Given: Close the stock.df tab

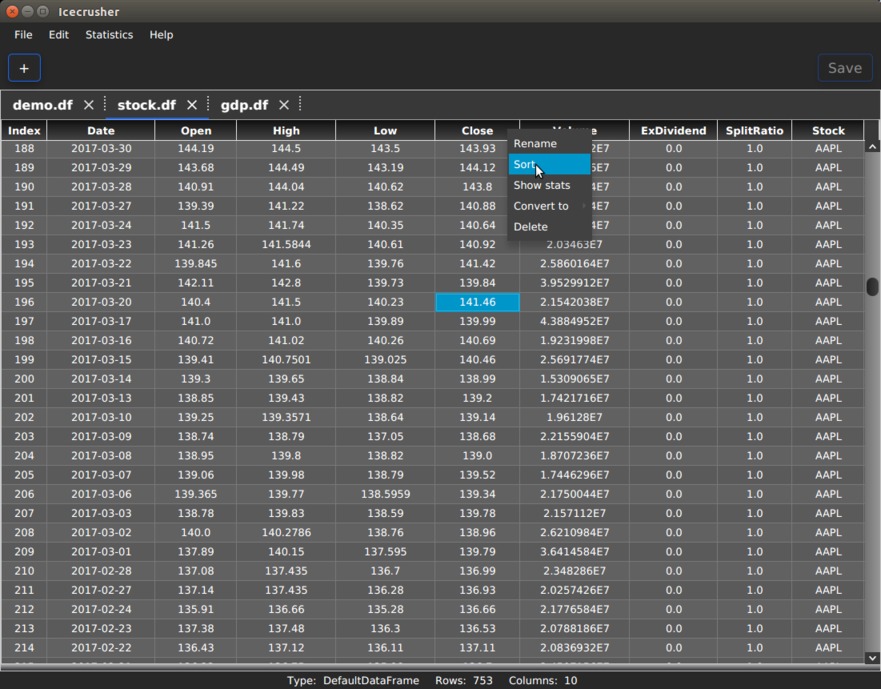Looking at the screenshot, I should [x=192, y=105].
